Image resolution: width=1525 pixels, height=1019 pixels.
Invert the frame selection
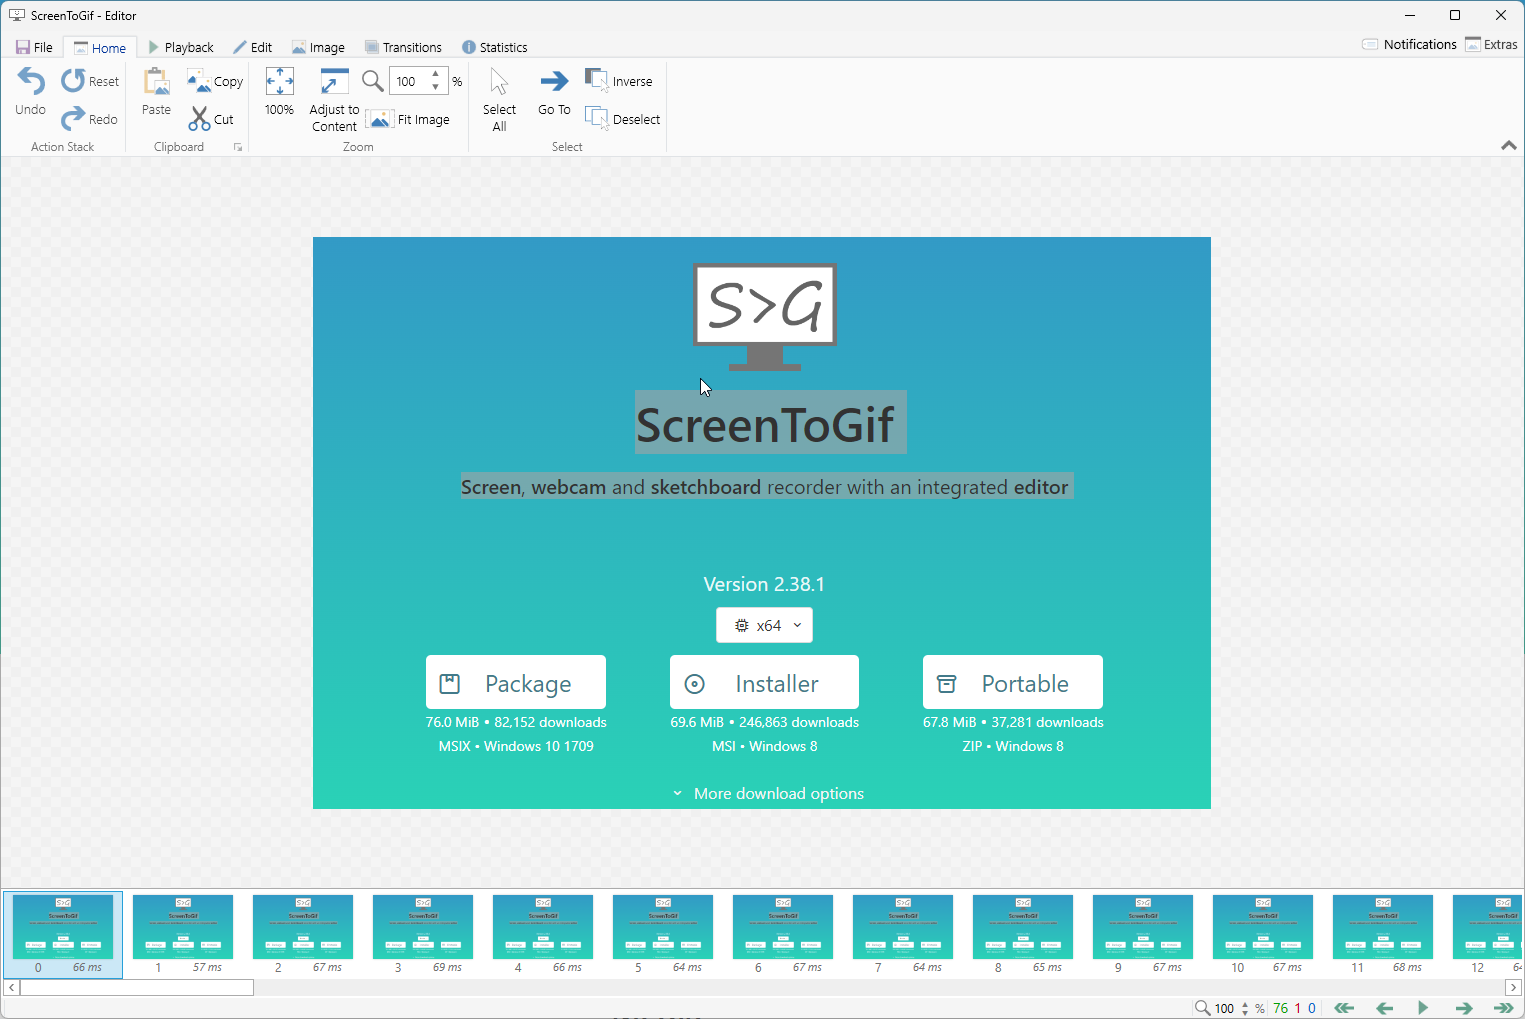pyautogui.click(x=619, y=81)
